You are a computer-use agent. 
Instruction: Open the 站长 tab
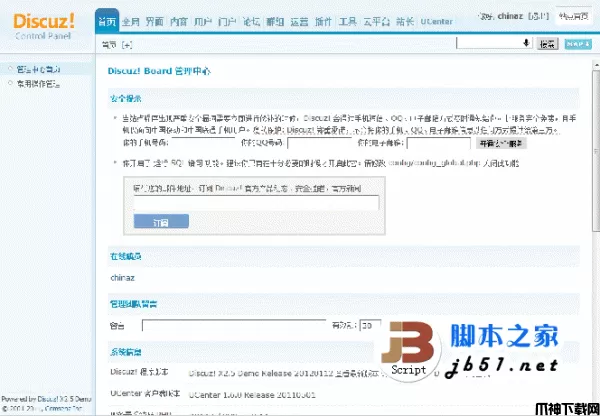405,22
